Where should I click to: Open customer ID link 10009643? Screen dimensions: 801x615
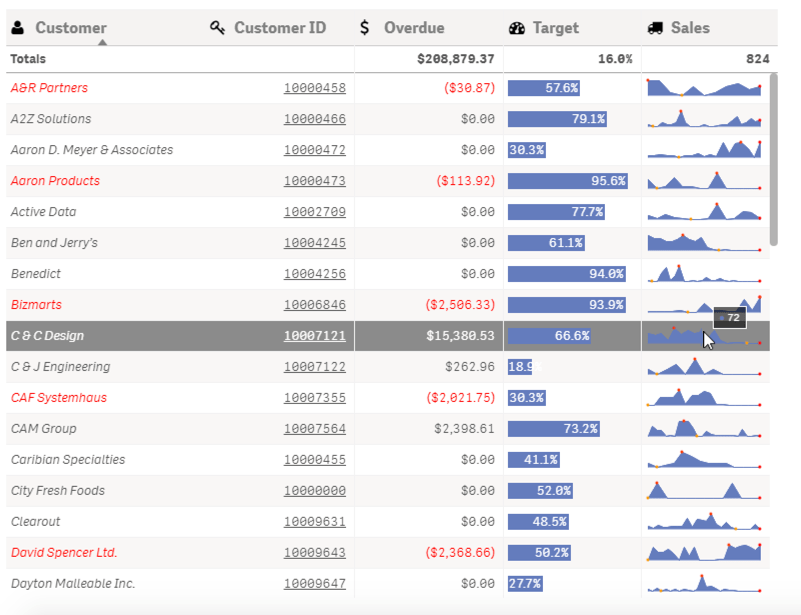(315, 553)
